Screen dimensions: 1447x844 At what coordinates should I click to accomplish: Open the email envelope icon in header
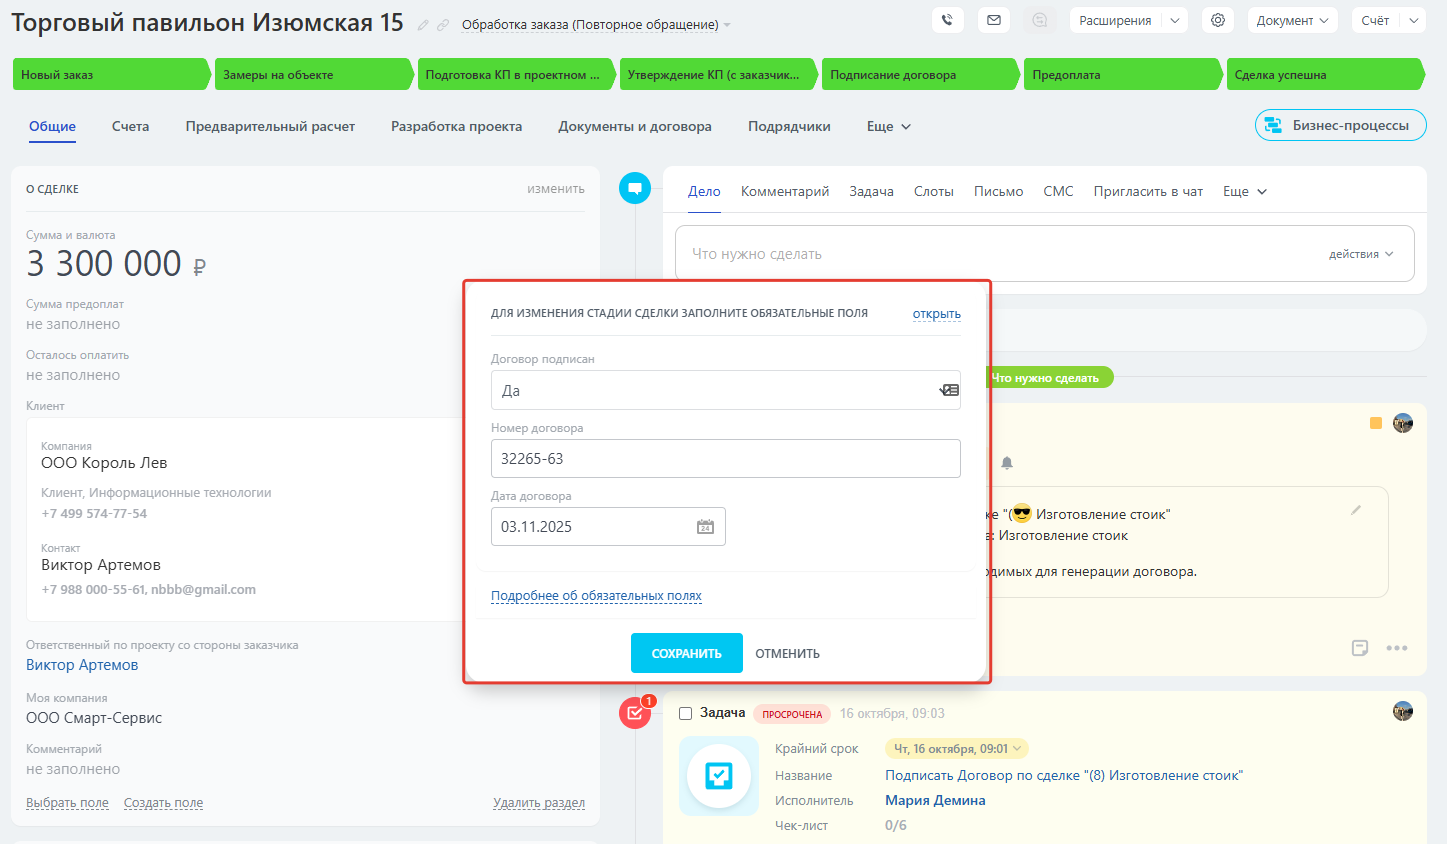(x=993, y=20)
